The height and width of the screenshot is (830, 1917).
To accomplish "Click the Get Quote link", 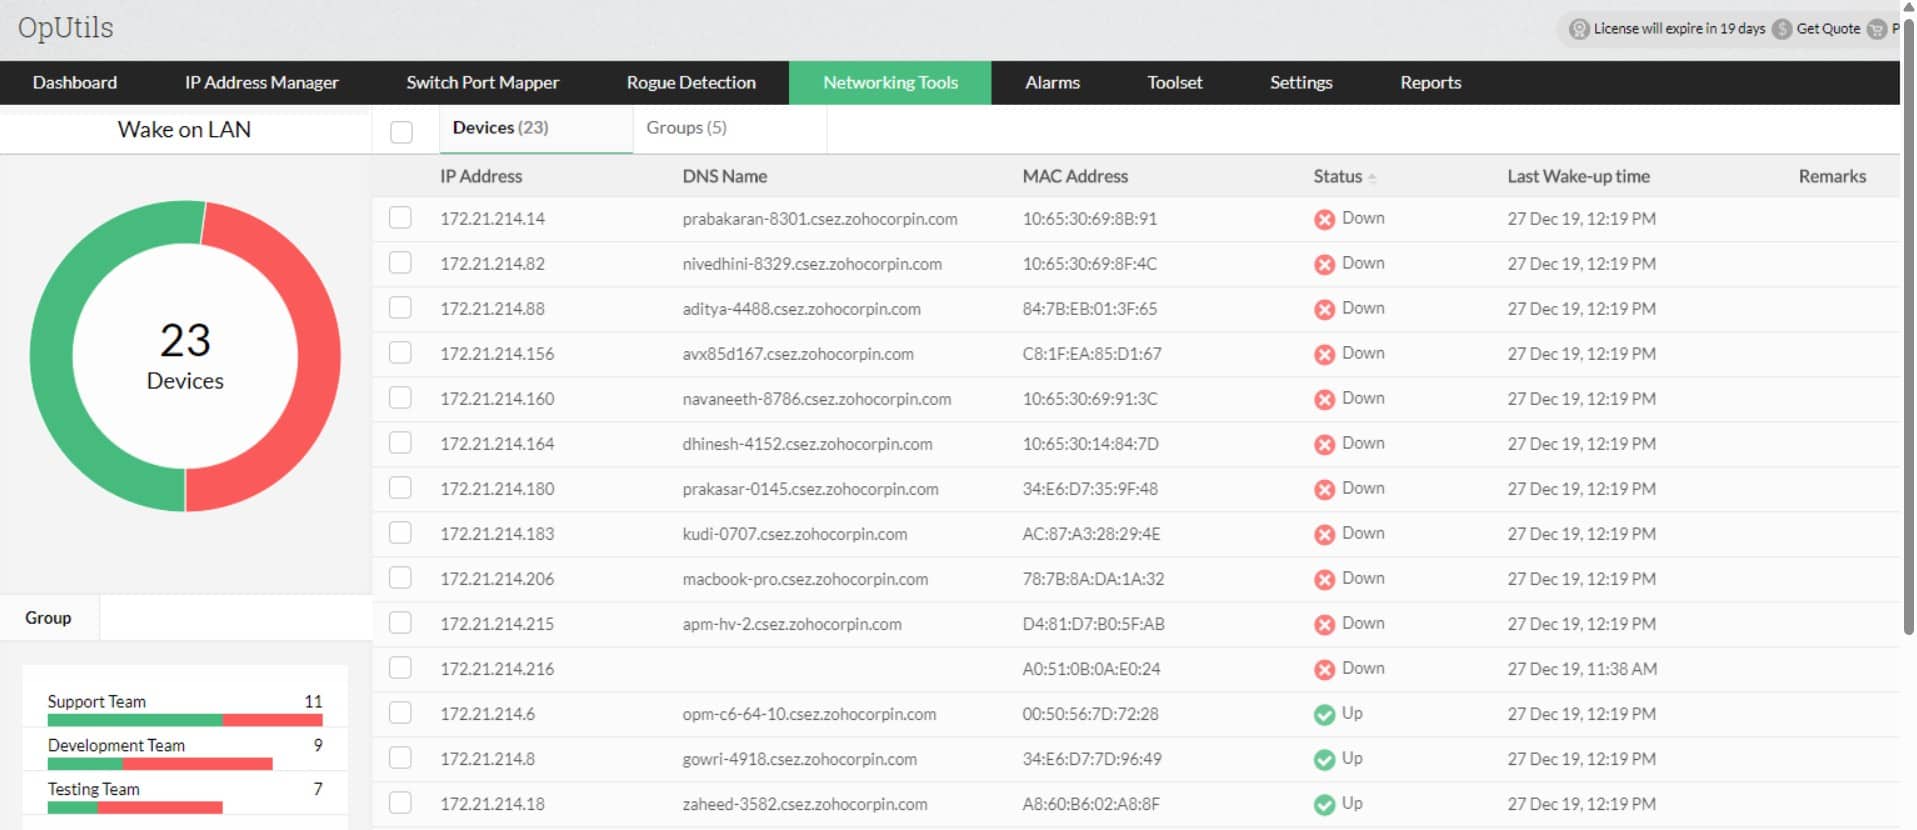I will [x=1828, y=29].
